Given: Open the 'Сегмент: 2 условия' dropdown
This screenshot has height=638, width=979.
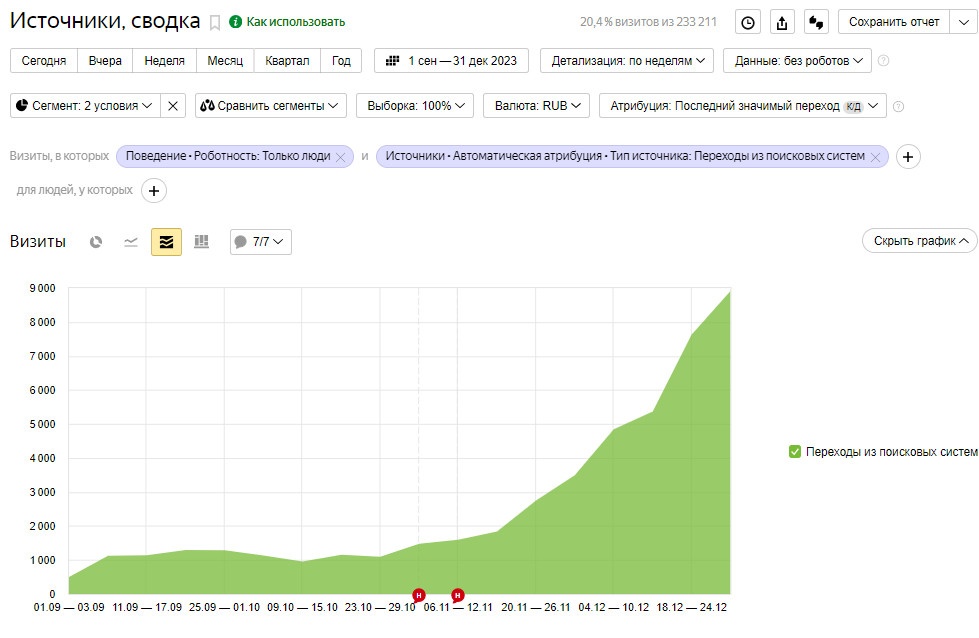Looking at the screenshot, I should click(86, 106).
